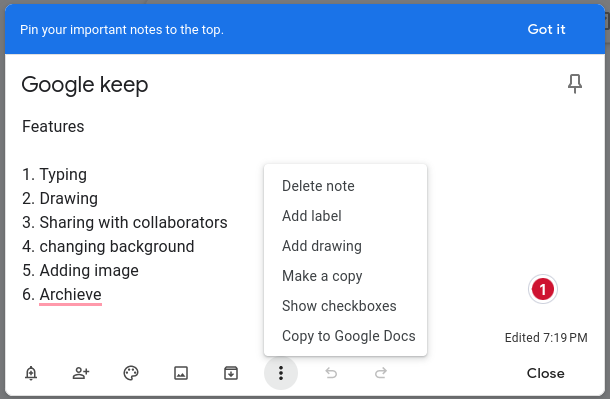
Task: Redo the last edit
Action: (381, 373)
